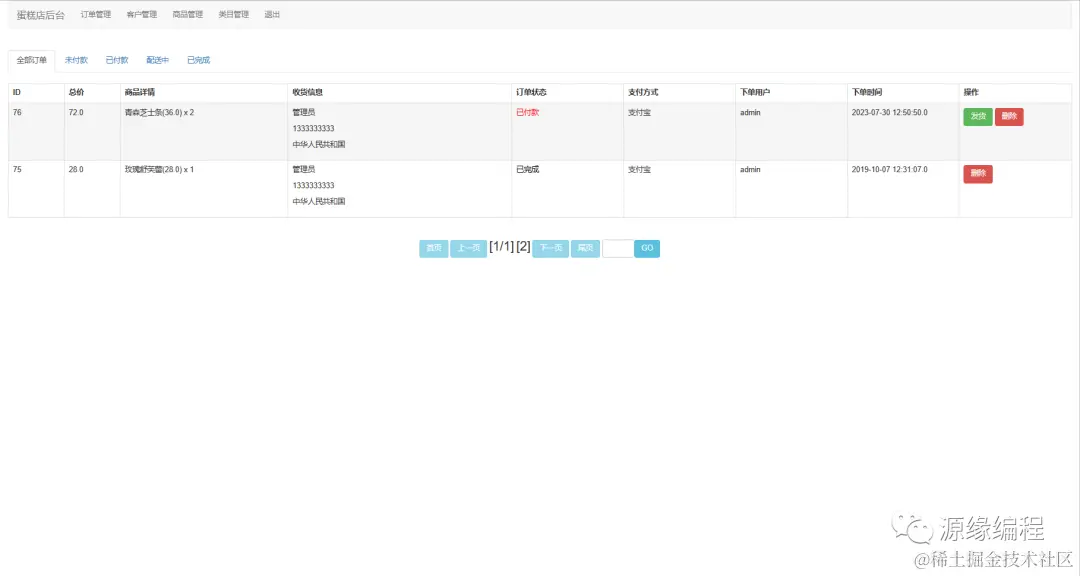Viewport: 1080px width, 576px height.
Task: Switch to the 未付款 tab
Action: click(76, 60)
